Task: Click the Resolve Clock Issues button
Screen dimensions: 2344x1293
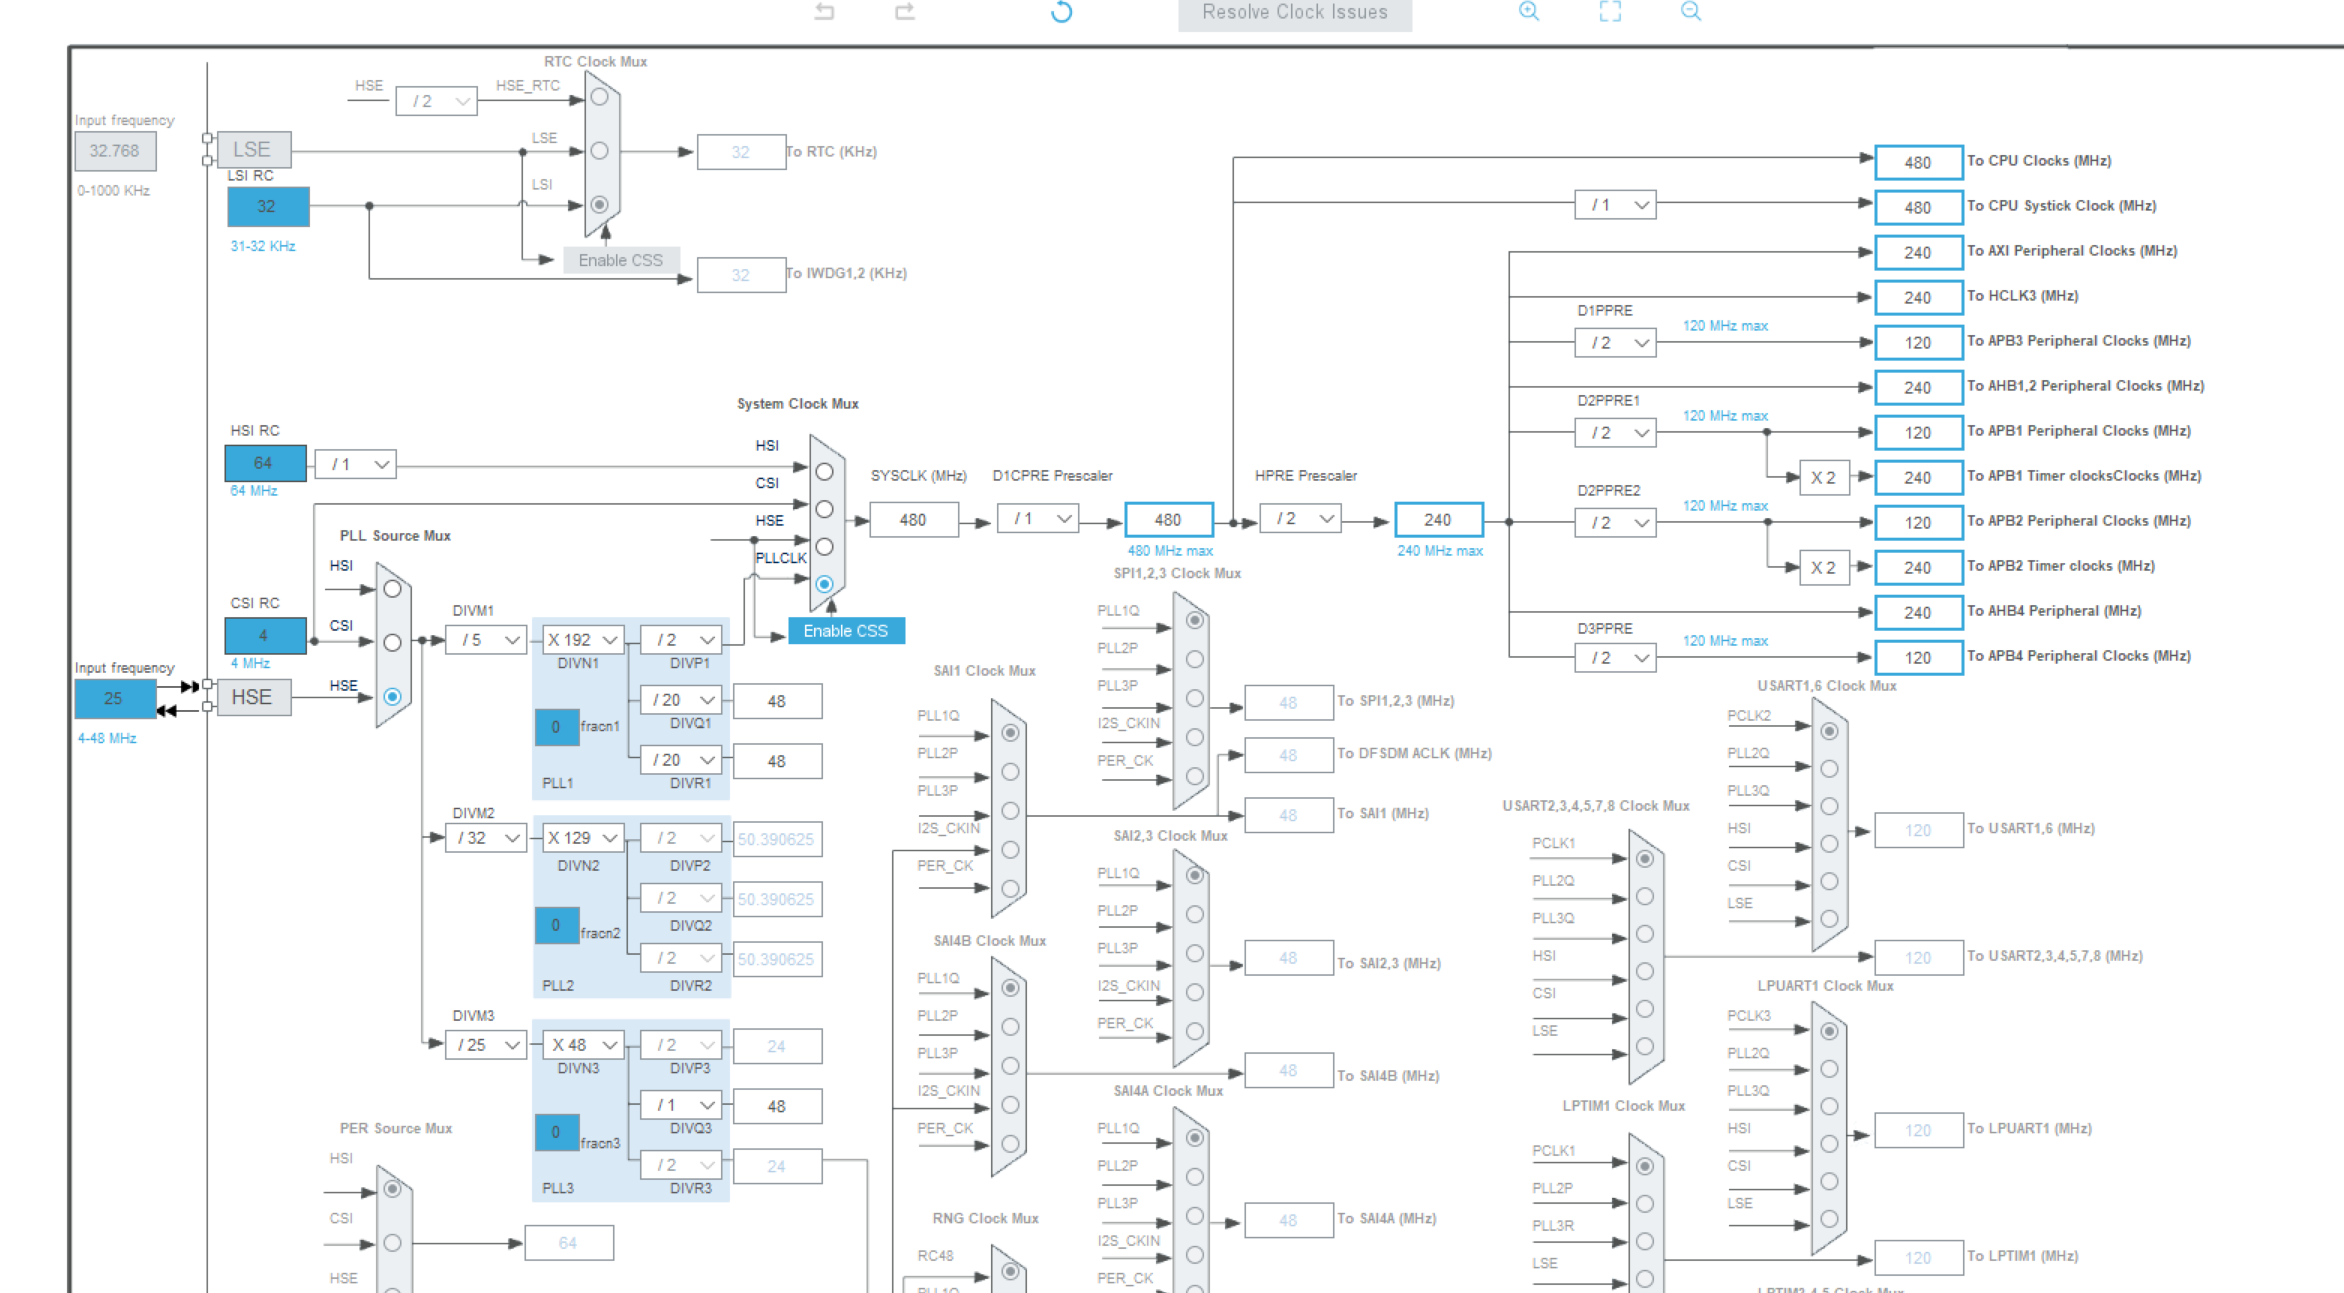Action: click(1295, 14)
